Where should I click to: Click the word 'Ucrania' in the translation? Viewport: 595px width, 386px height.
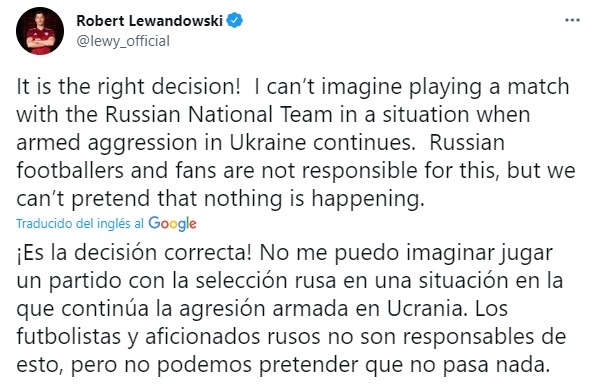[428, 309]
